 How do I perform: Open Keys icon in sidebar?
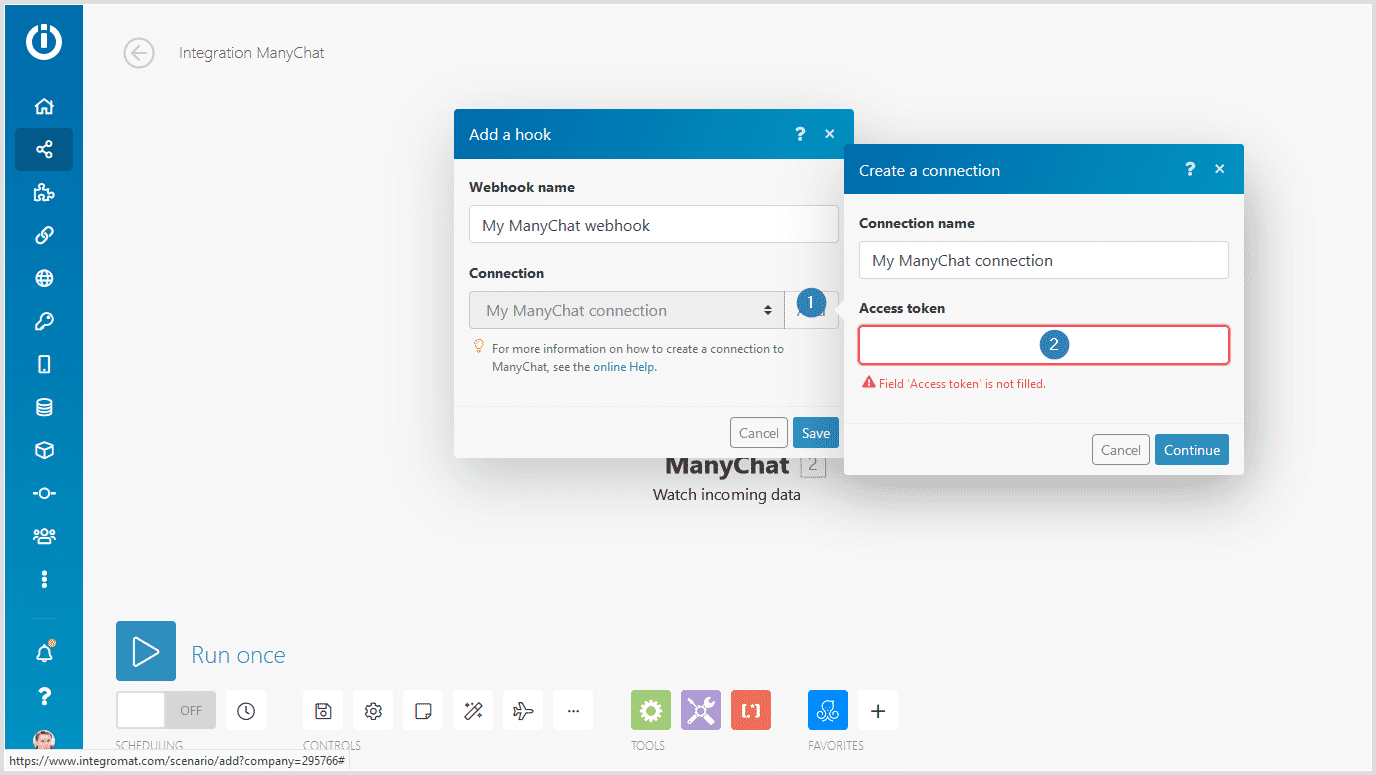click(x=44, y=321)
